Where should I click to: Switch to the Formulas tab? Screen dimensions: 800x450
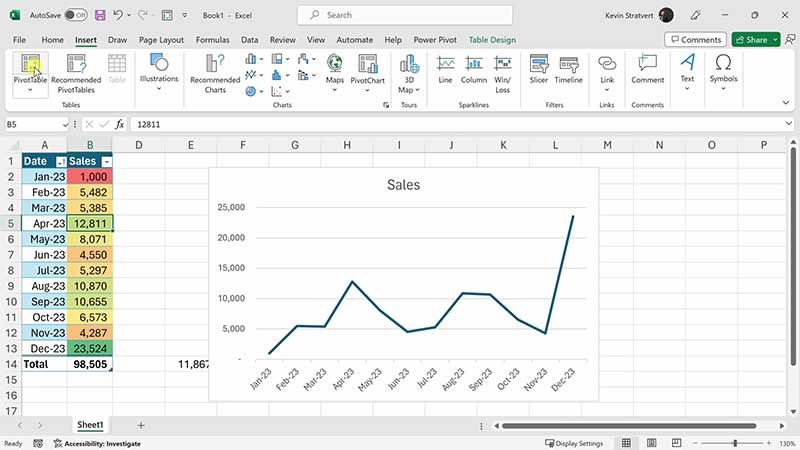click(x=213, y=40)
